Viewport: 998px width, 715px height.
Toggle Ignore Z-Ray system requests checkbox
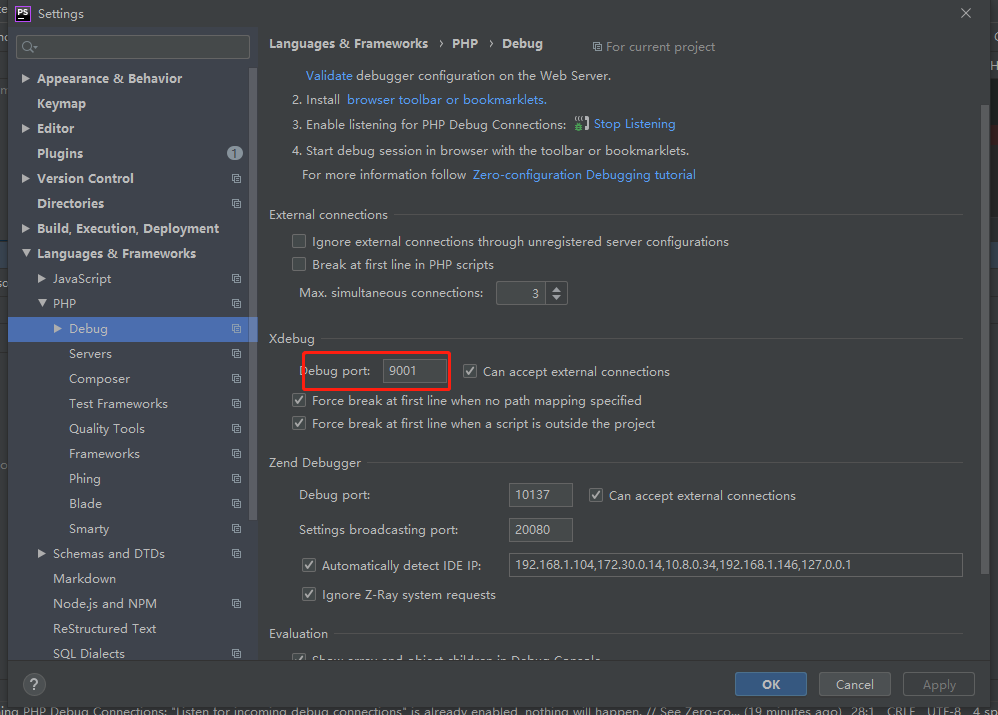pos(309,595)
